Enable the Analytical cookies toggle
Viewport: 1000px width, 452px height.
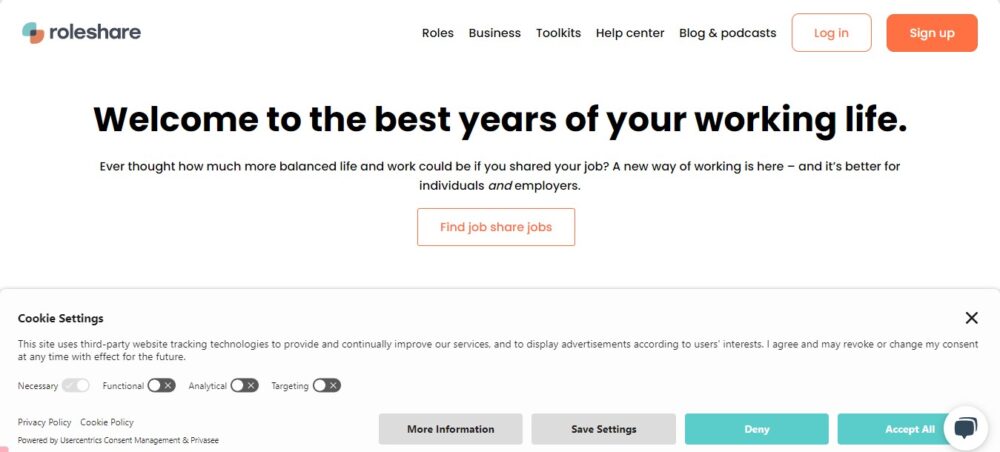click(245, 385)
